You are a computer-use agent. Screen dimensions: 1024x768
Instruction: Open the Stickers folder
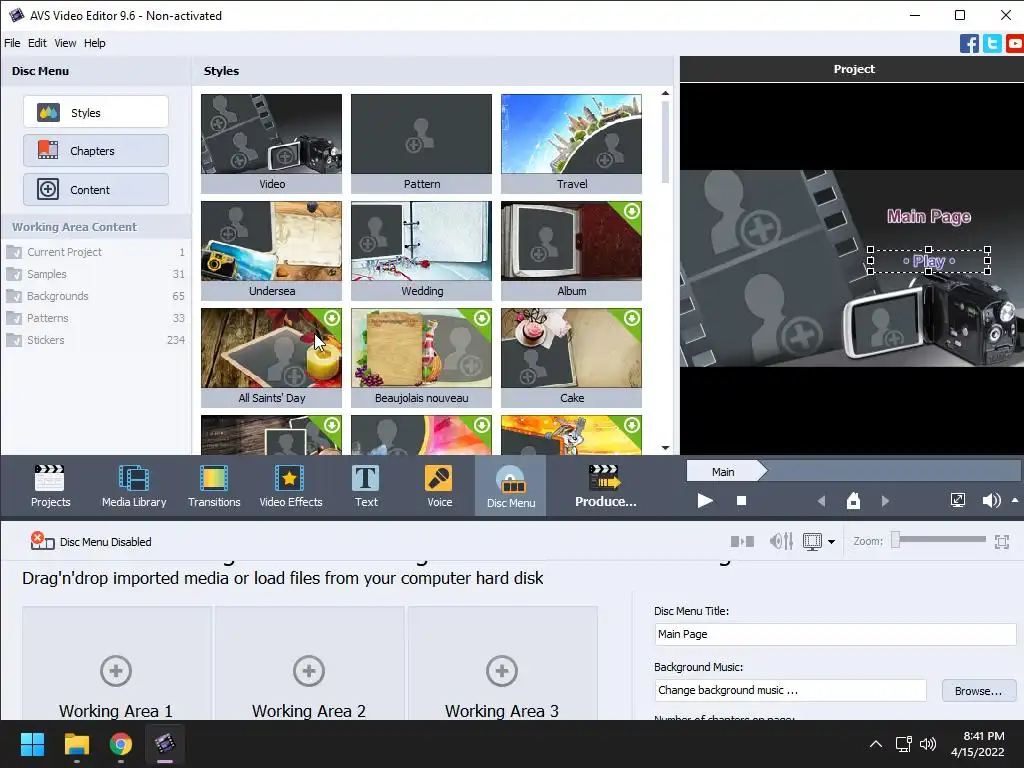95,340
